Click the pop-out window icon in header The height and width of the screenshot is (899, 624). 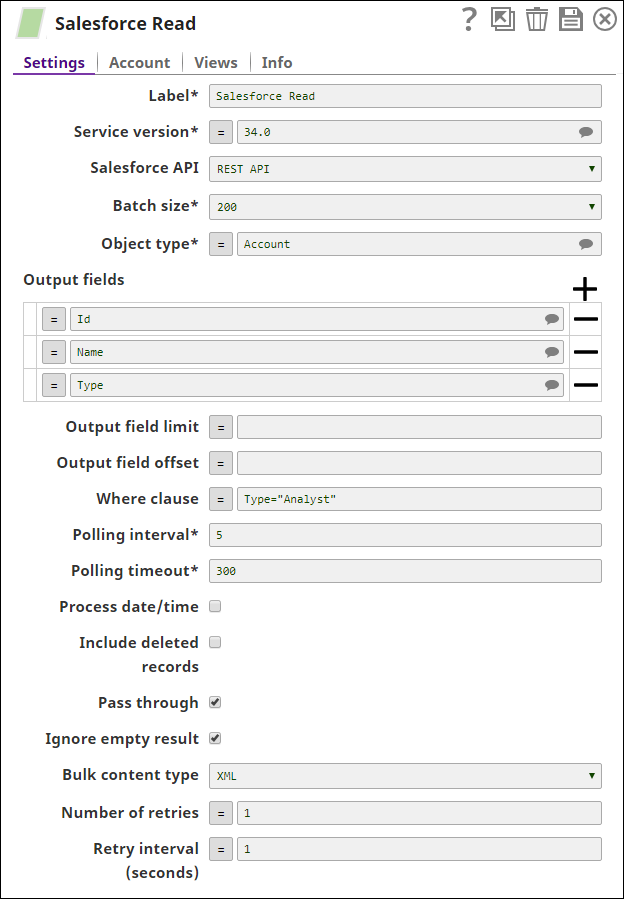[x=503, y=19]
